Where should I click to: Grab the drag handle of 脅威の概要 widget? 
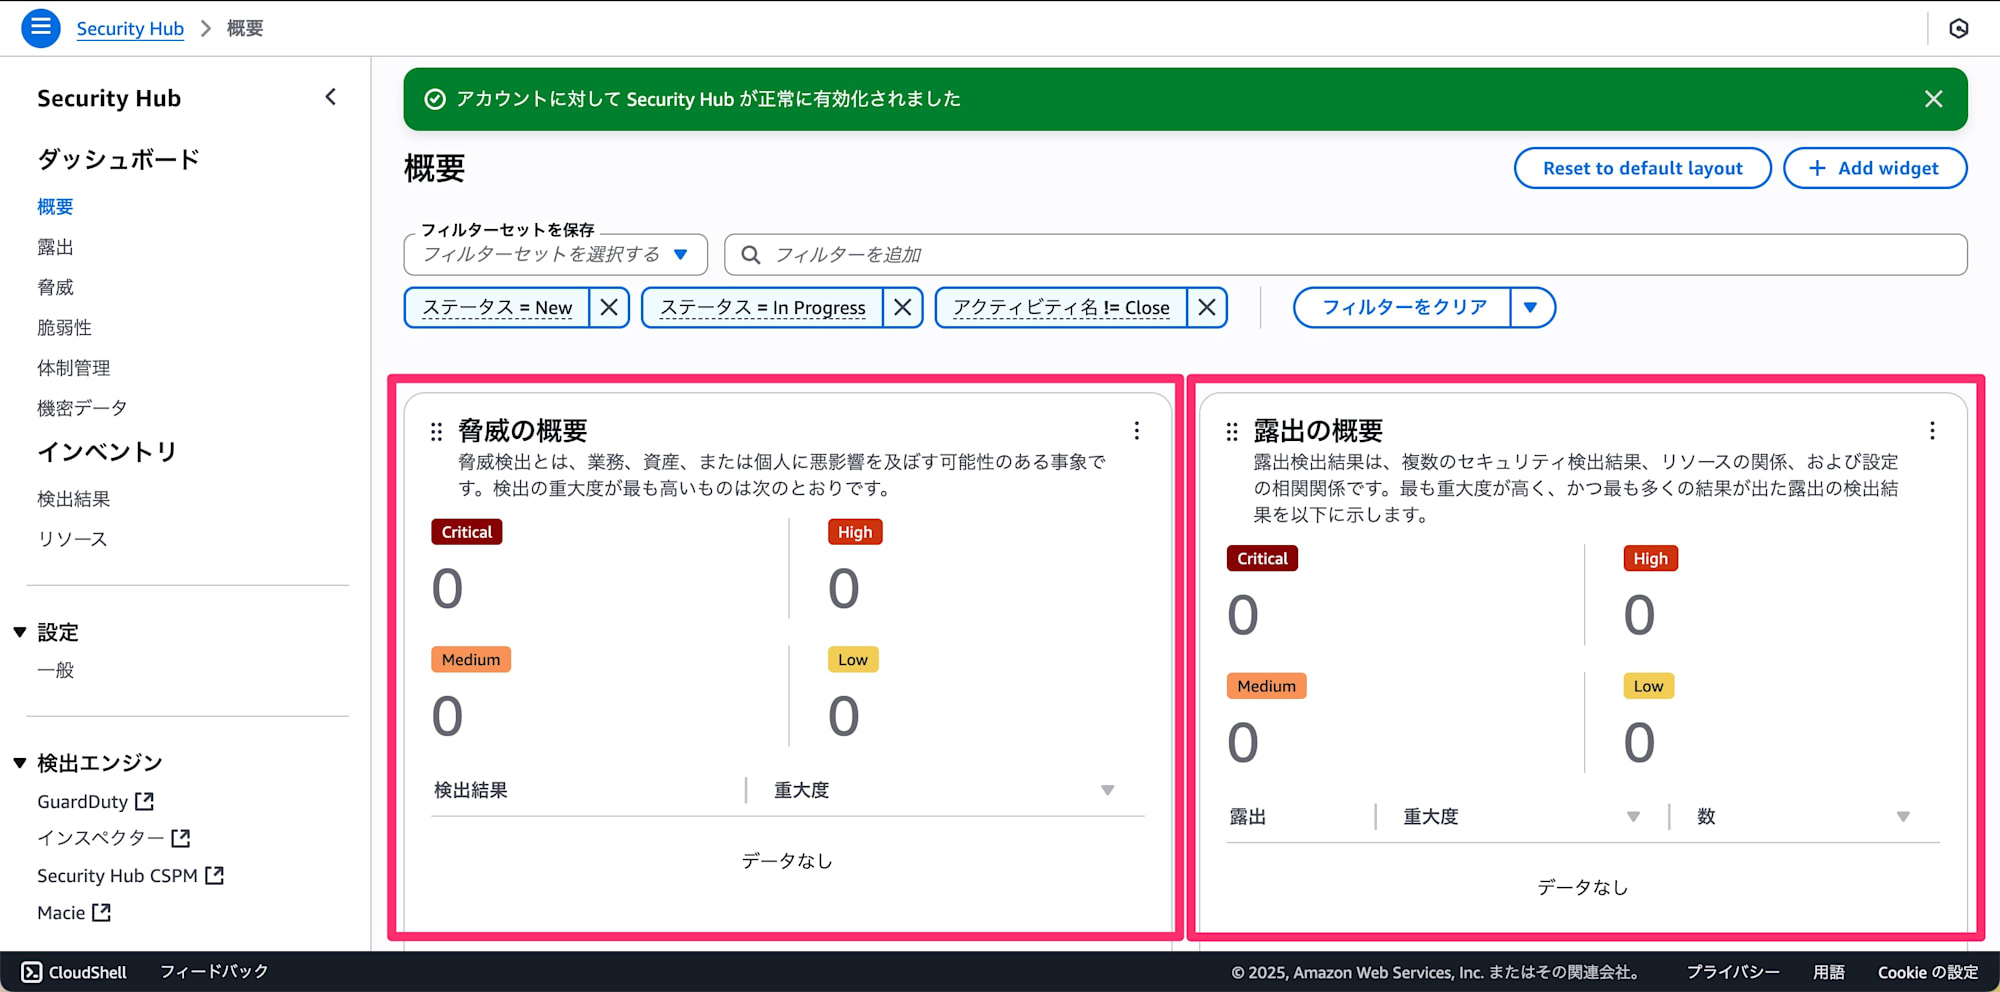436,431
